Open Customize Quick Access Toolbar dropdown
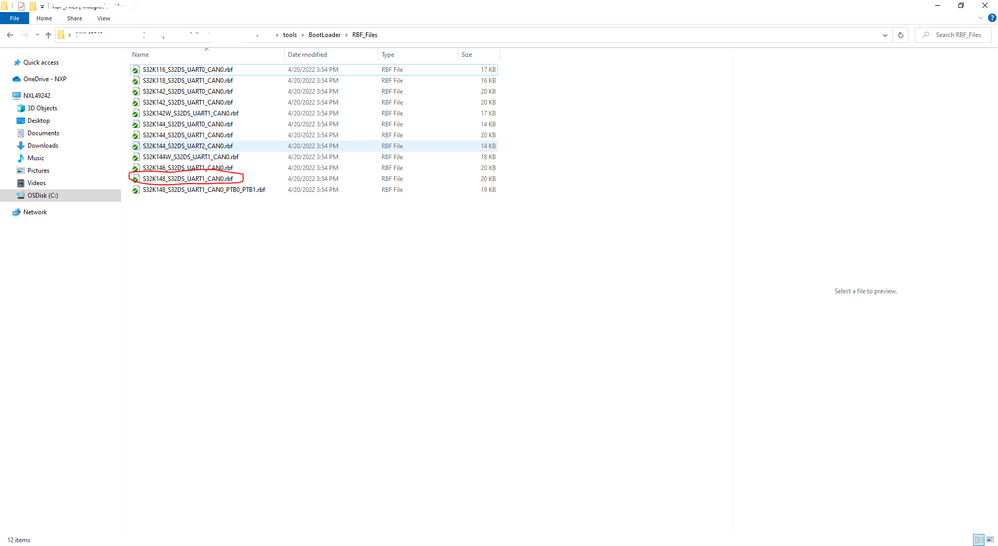Viewport: 998px width, 546px height. 42,6
